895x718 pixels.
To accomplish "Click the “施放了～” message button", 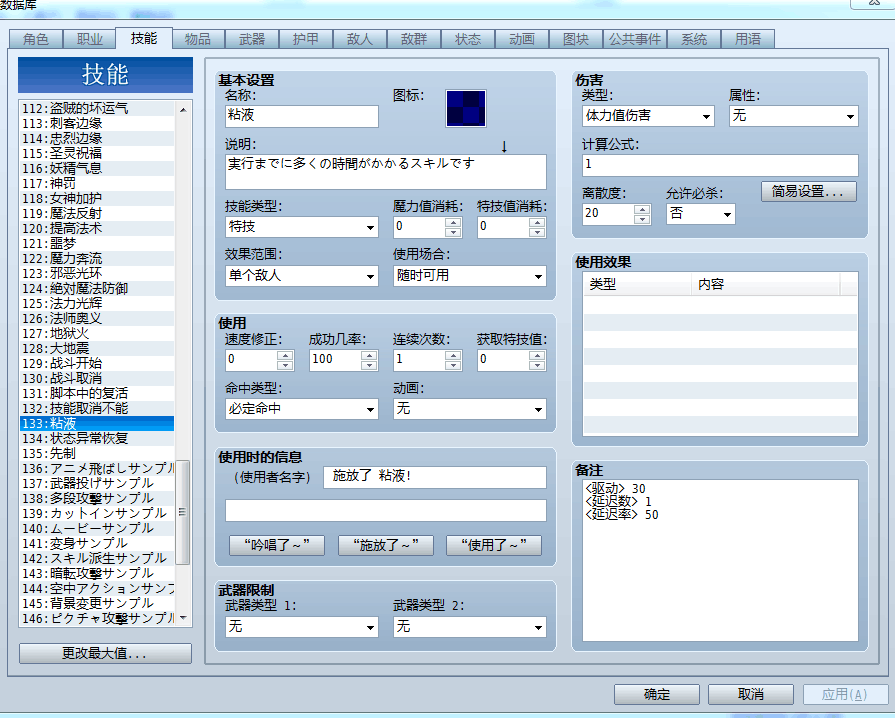I will pyautogui.click(x=385, y=545).
